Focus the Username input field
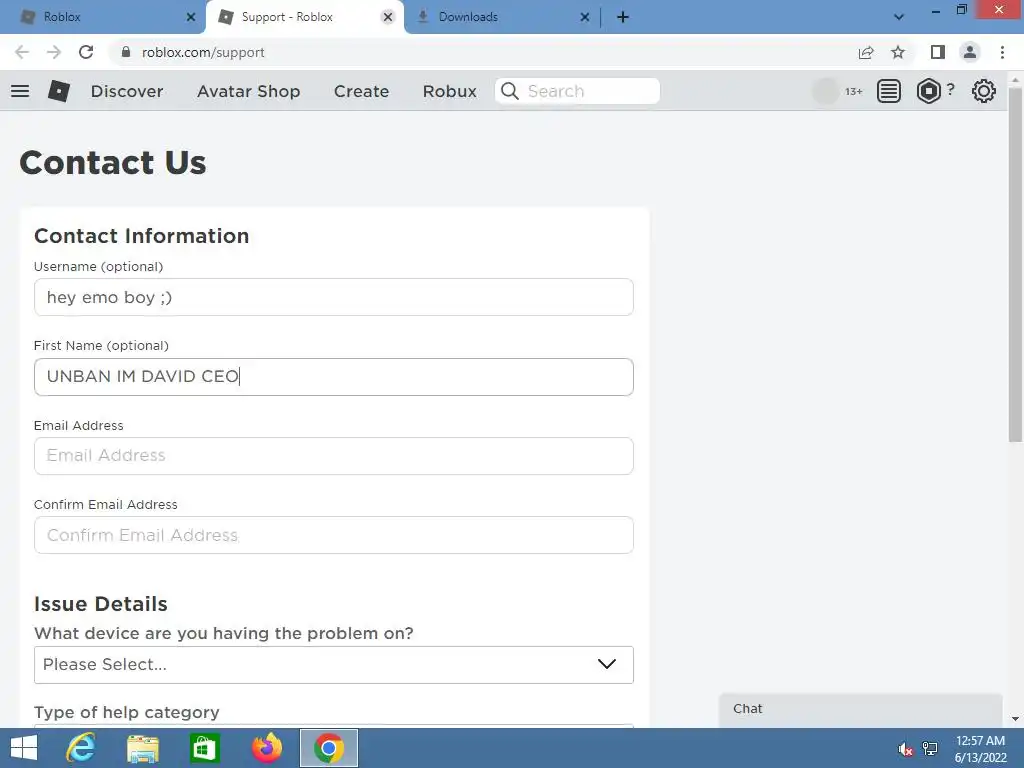 334,297
